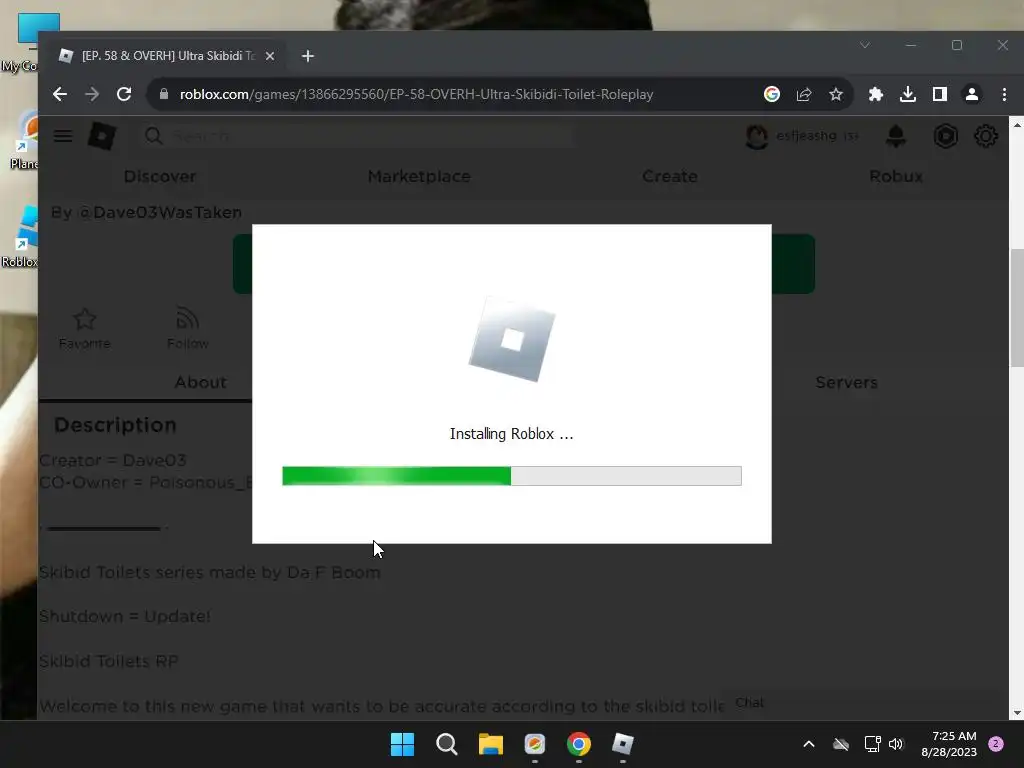The width and height of the screenshot is (1024, 768).
Task: Open Roblox settings gear
Action: pos(985,136)
